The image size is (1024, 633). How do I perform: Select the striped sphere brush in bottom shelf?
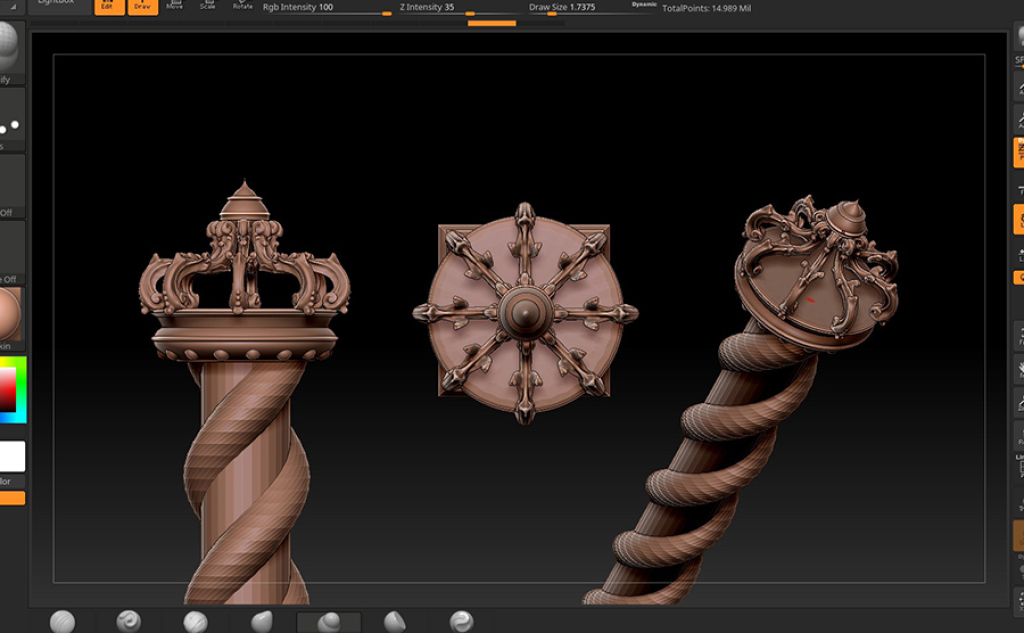point(63,621)
